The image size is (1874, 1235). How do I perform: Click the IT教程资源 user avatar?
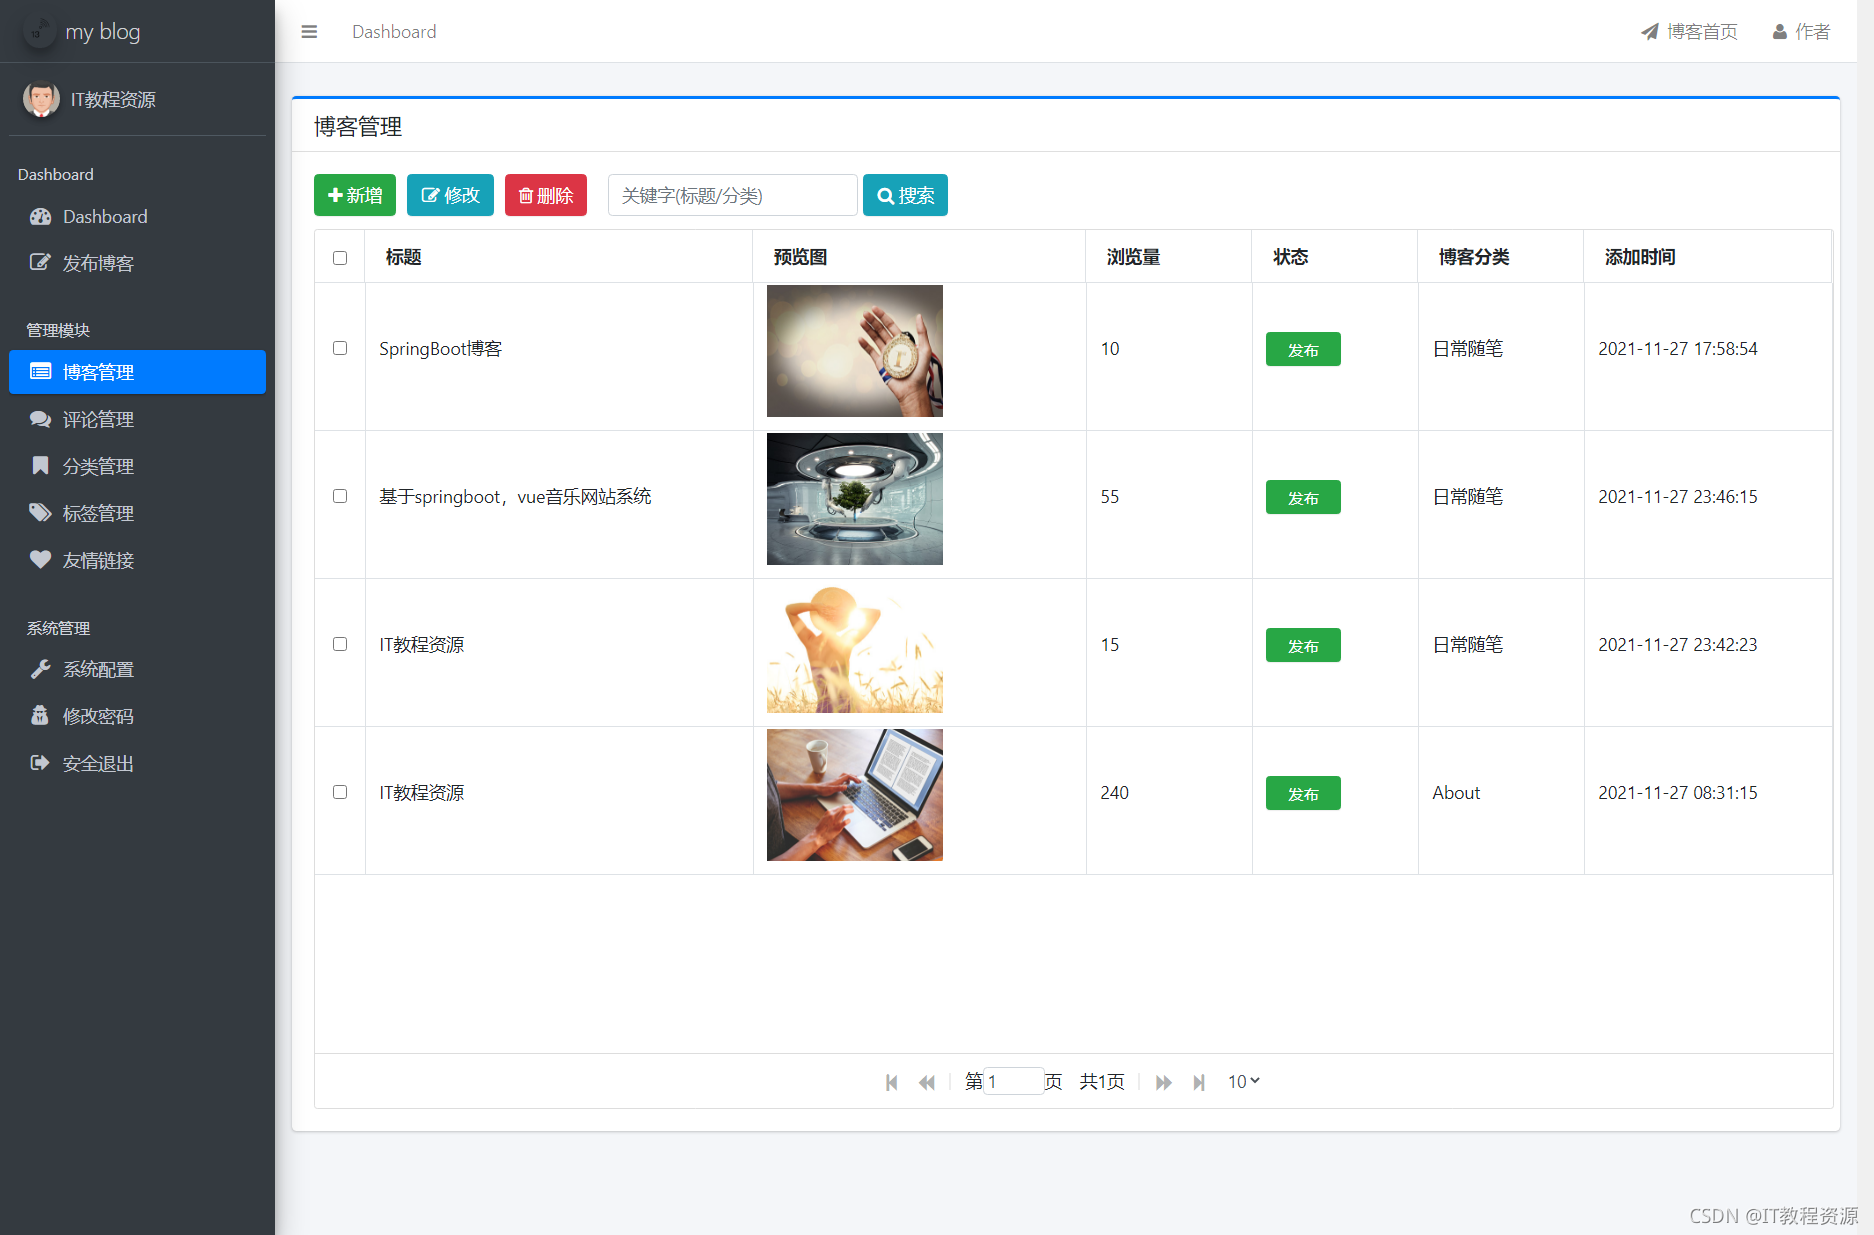pyautogui.click(x=41, y=99)
